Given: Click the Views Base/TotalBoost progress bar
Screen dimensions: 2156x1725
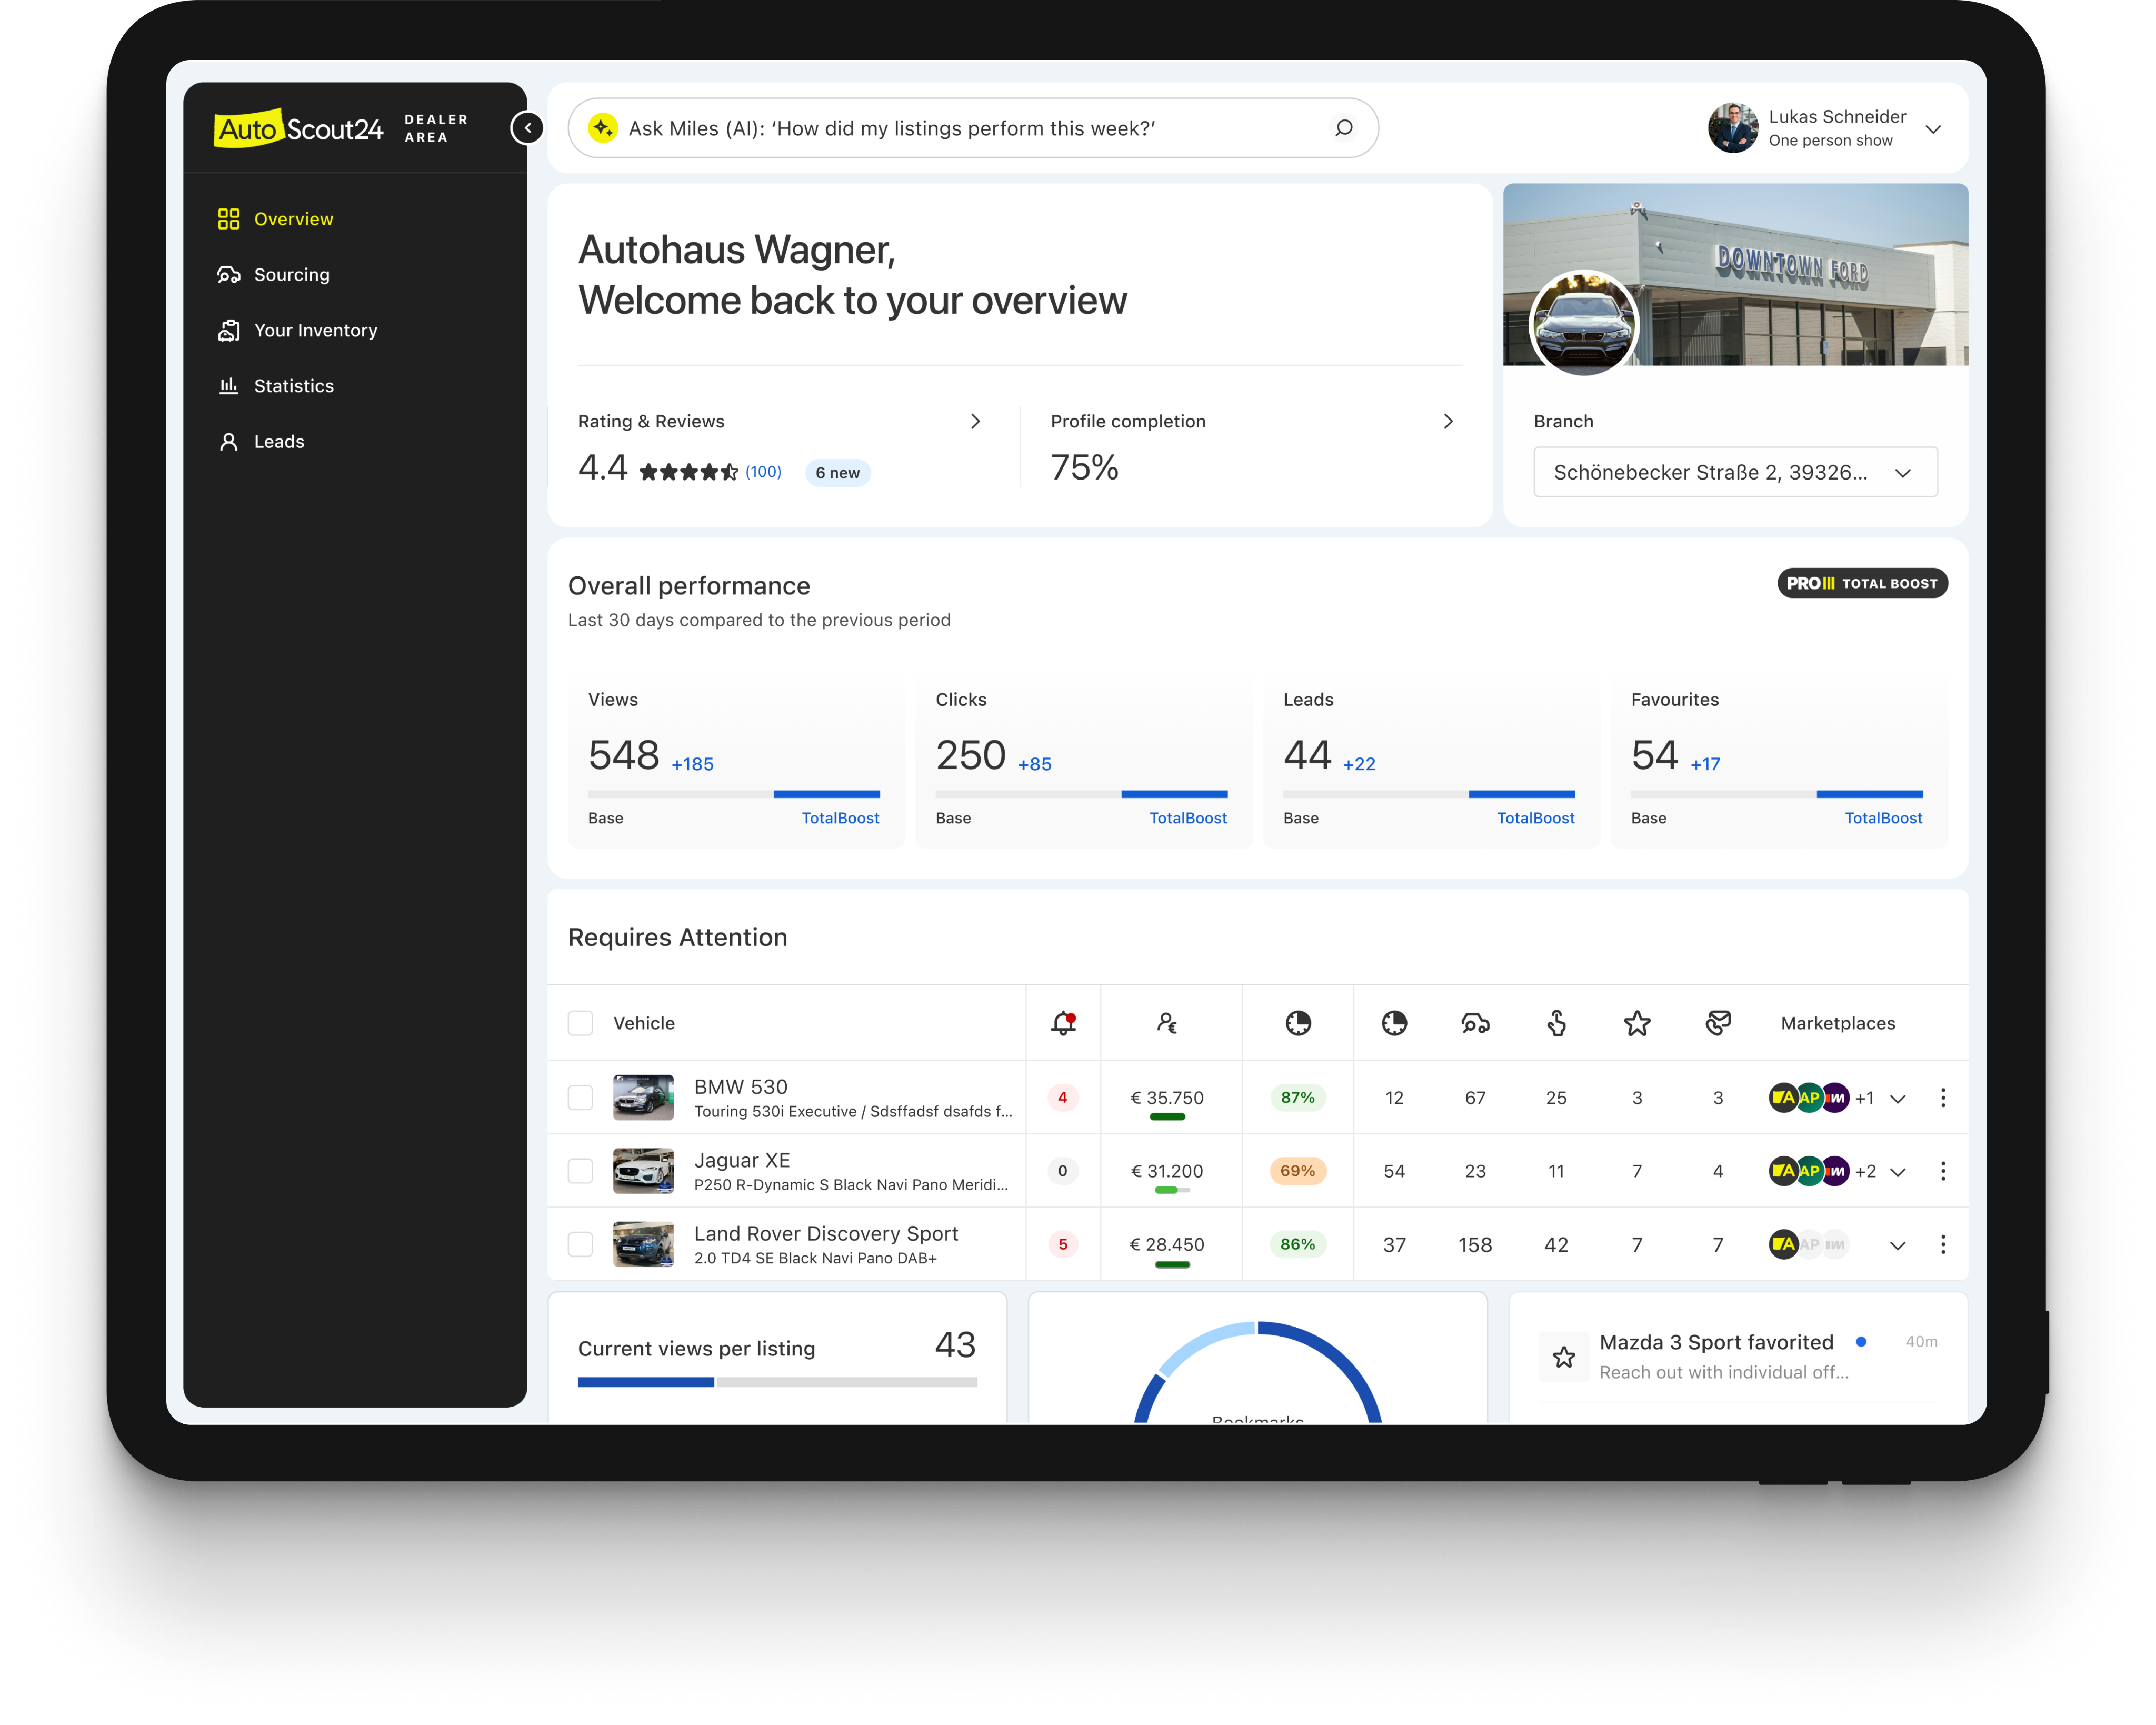Looking at the screenshot, I should [733, 794].
